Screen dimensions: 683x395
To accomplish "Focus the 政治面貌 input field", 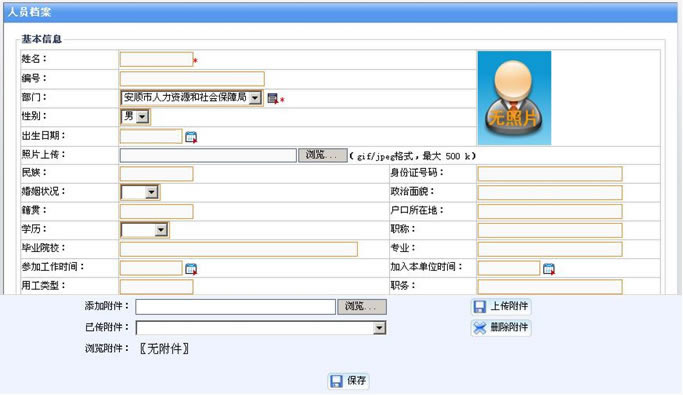I will point(550,192).
